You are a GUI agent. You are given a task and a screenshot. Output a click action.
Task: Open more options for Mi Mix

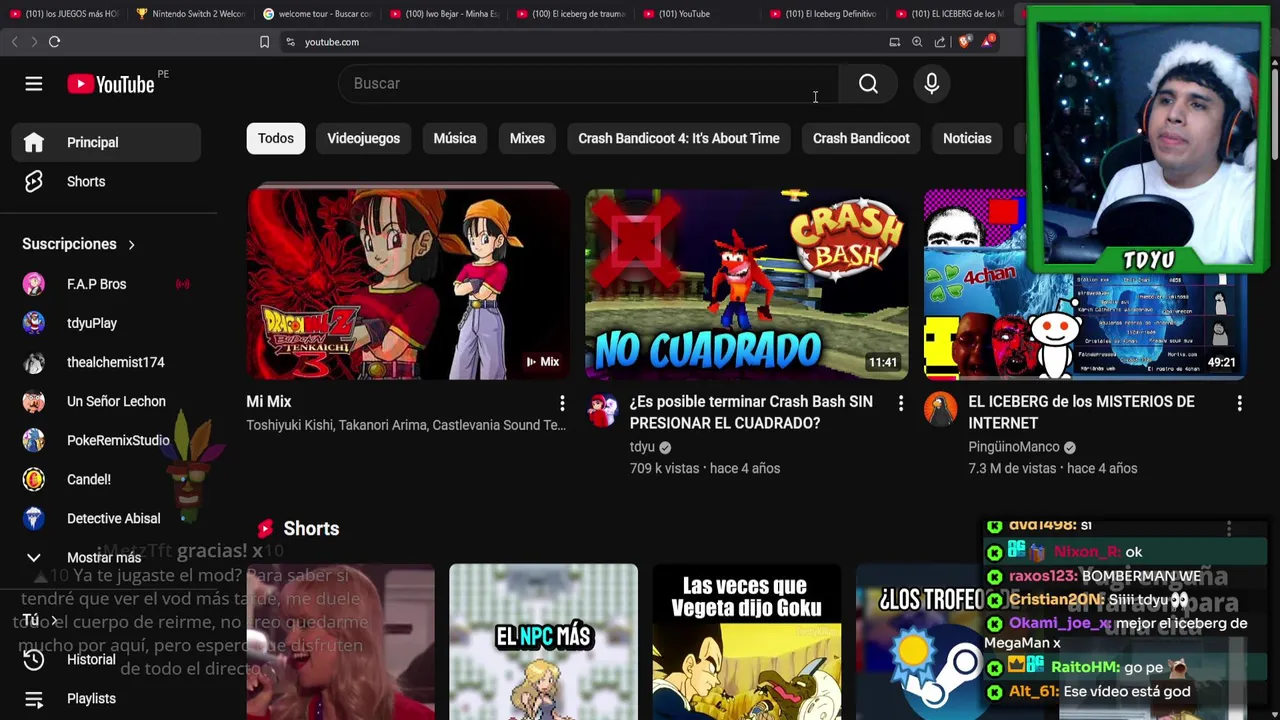point(562,403)
